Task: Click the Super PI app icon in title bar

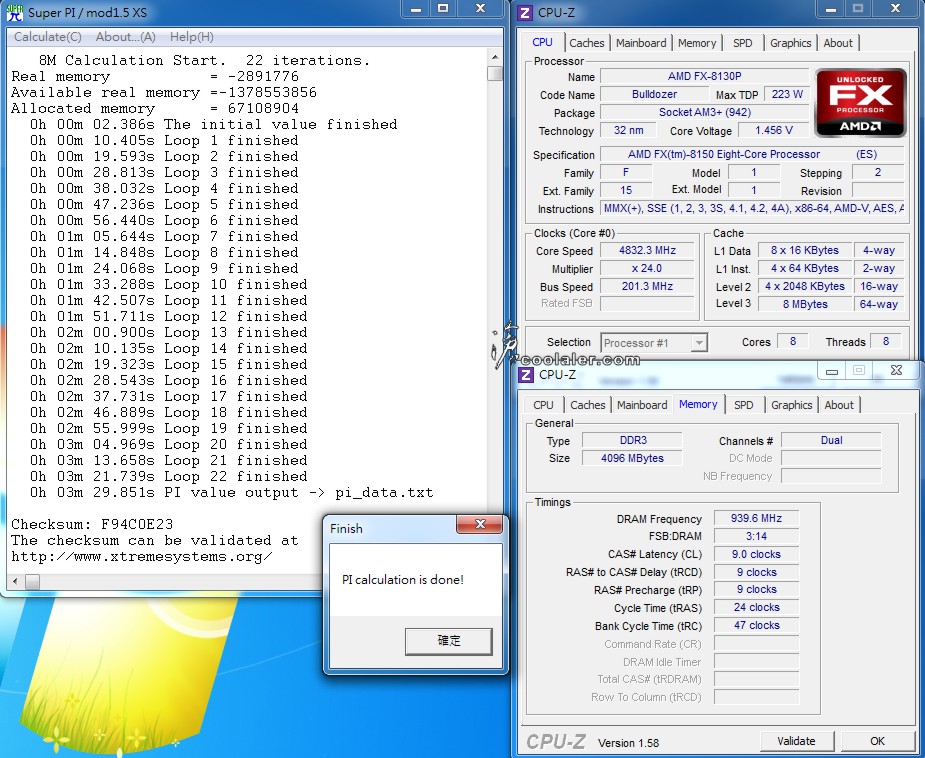Action: pyautogui.click(x=14, y=12)
